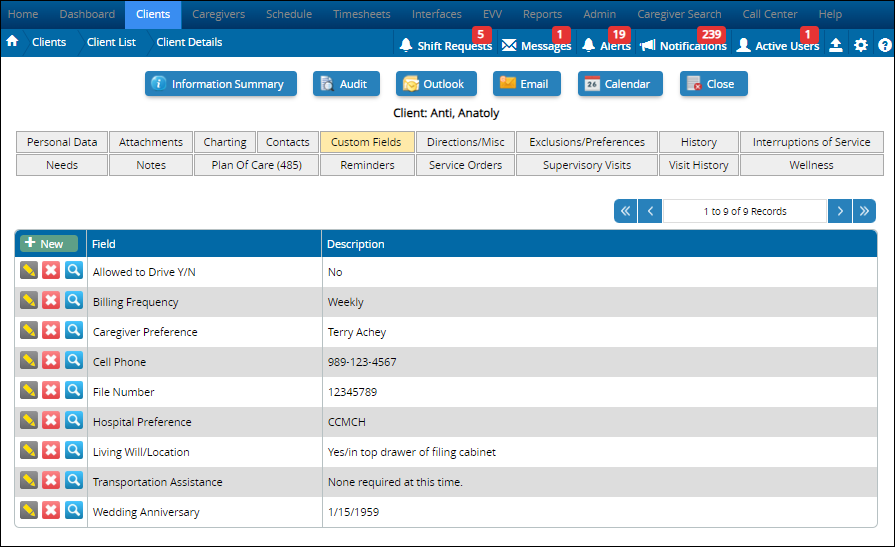The width and height of the screenshot is (895, 547).
Task: Delete the Wedding Anniversary row
Action: (x=51, y=510)
